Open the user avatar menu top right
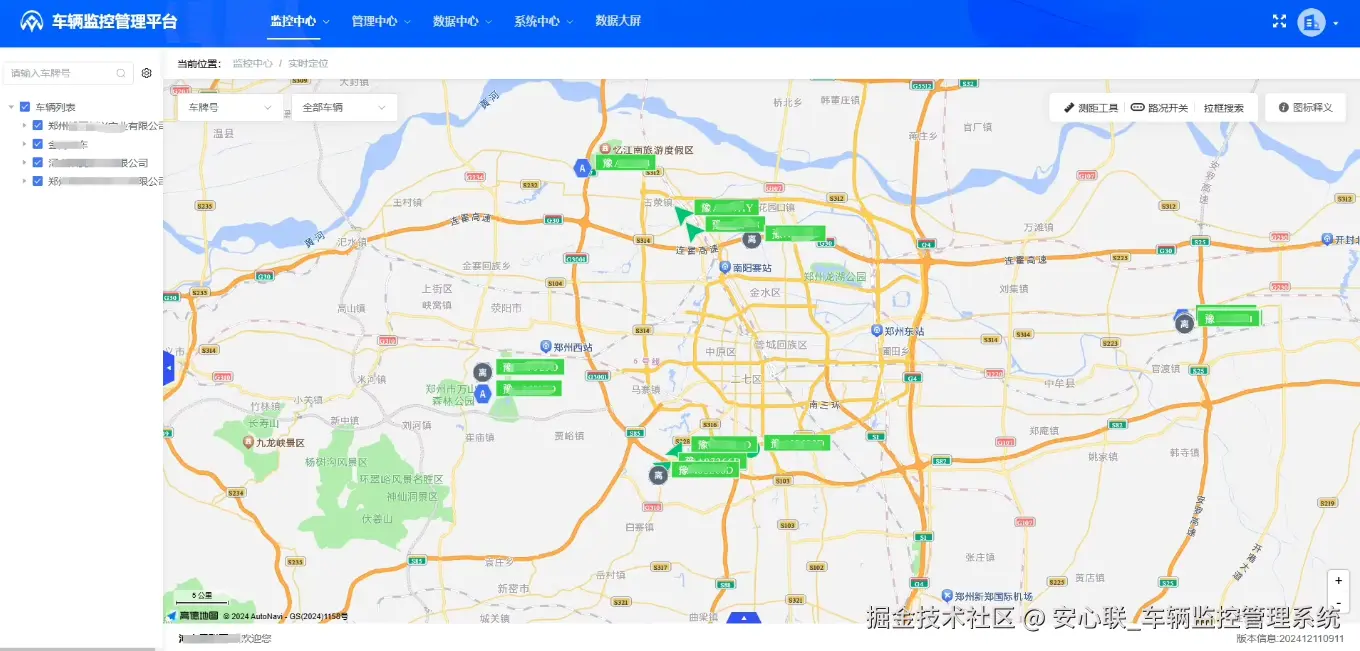 pyautogui.click(x=1311, y=21)
